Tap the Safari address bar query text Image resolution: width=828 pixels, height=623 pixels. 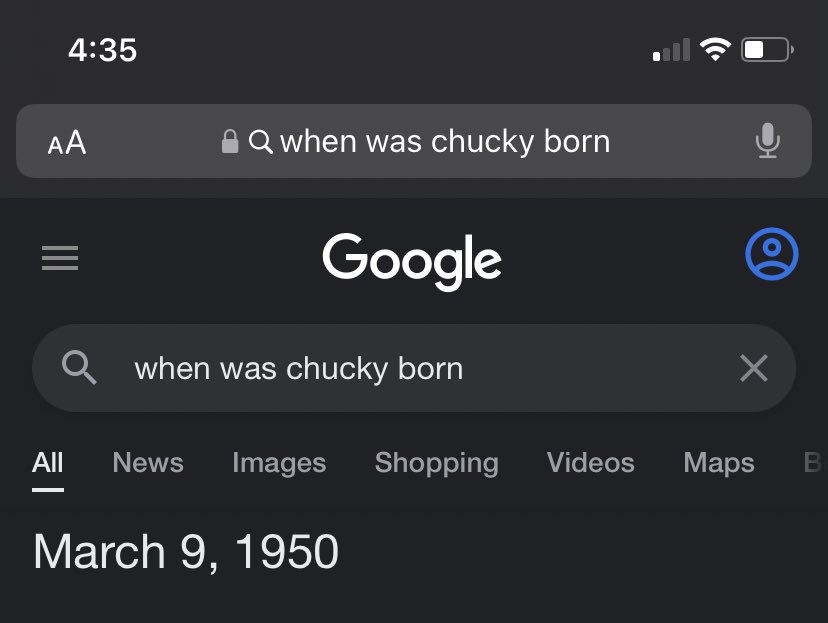[x=445, y=141]
